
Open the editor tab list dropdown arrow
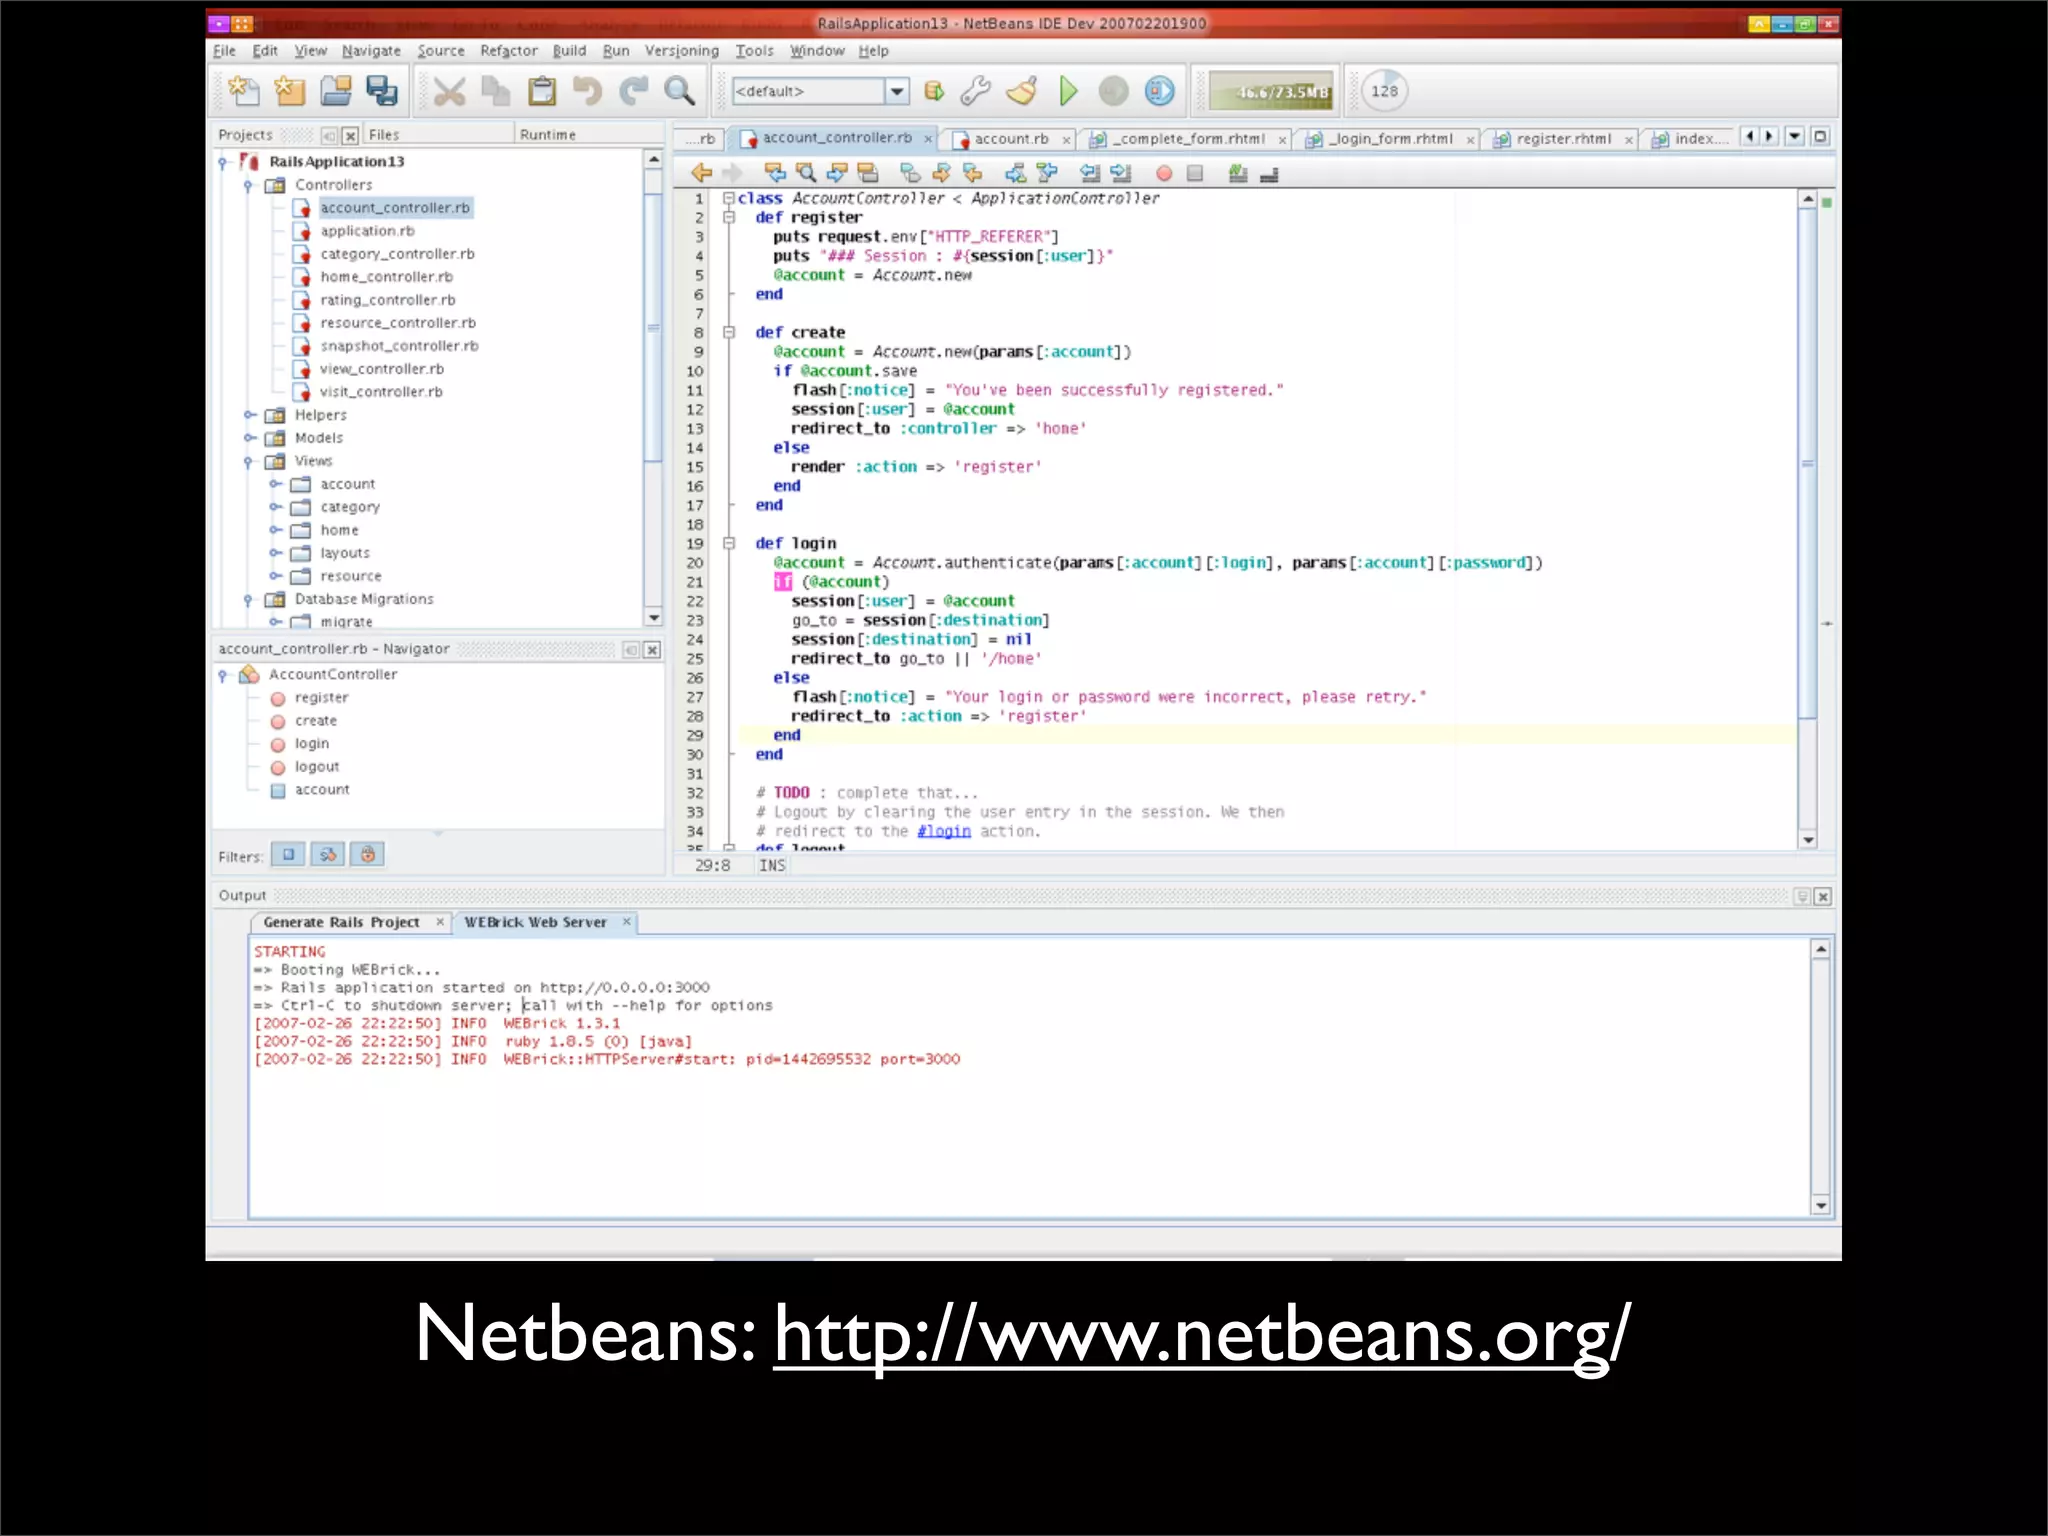[1795, 136]
